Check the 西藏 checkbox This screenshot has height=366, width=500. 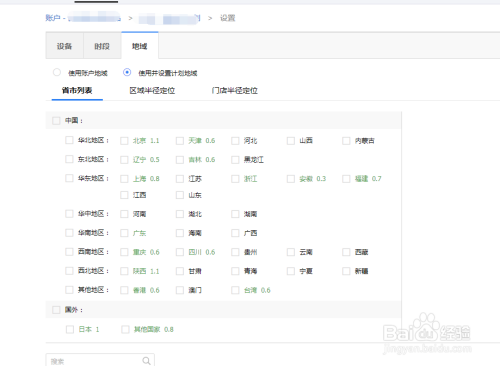(346, 252)
